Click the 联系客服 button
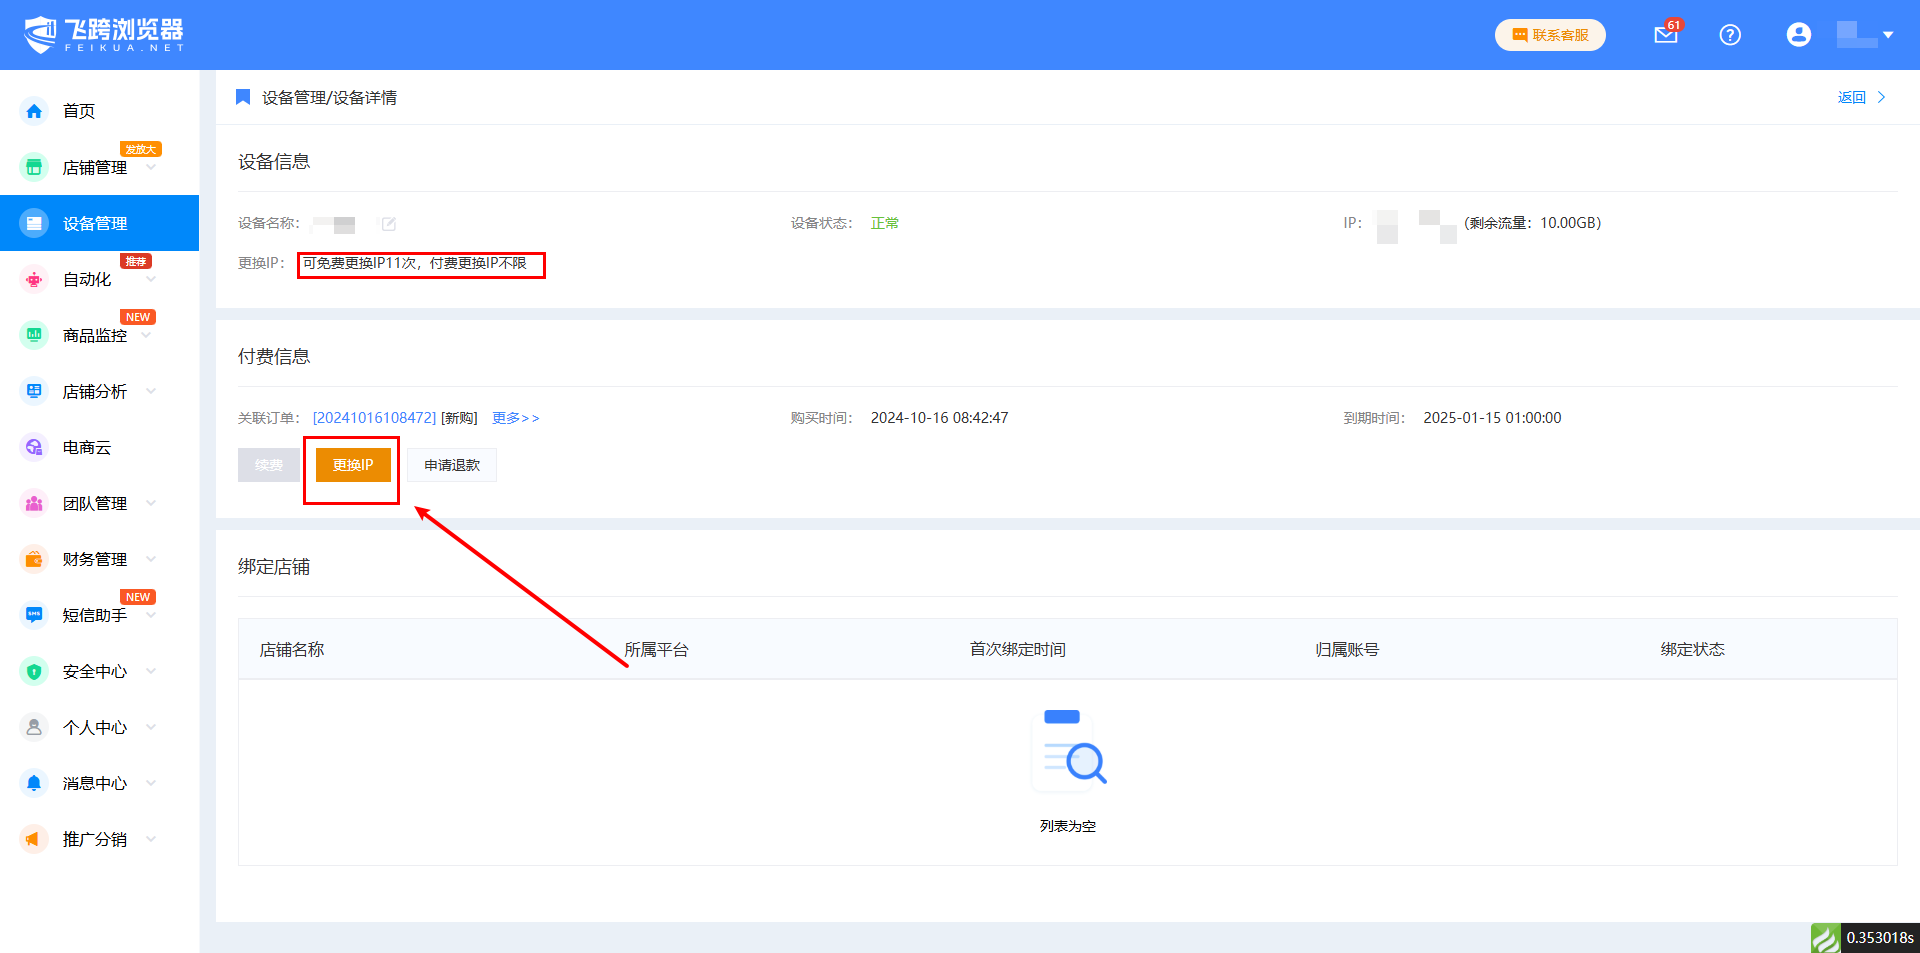 1550,35
